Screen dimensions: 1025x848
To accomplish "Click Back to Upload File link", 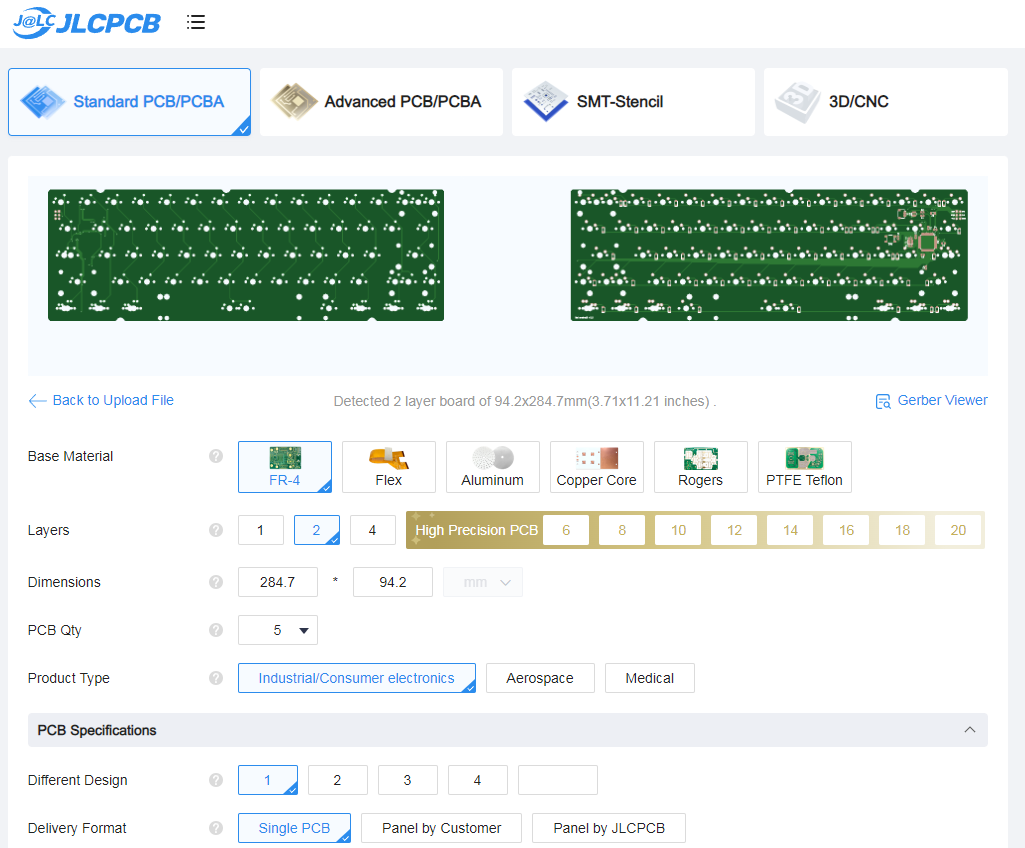I will tap(113, 400).
